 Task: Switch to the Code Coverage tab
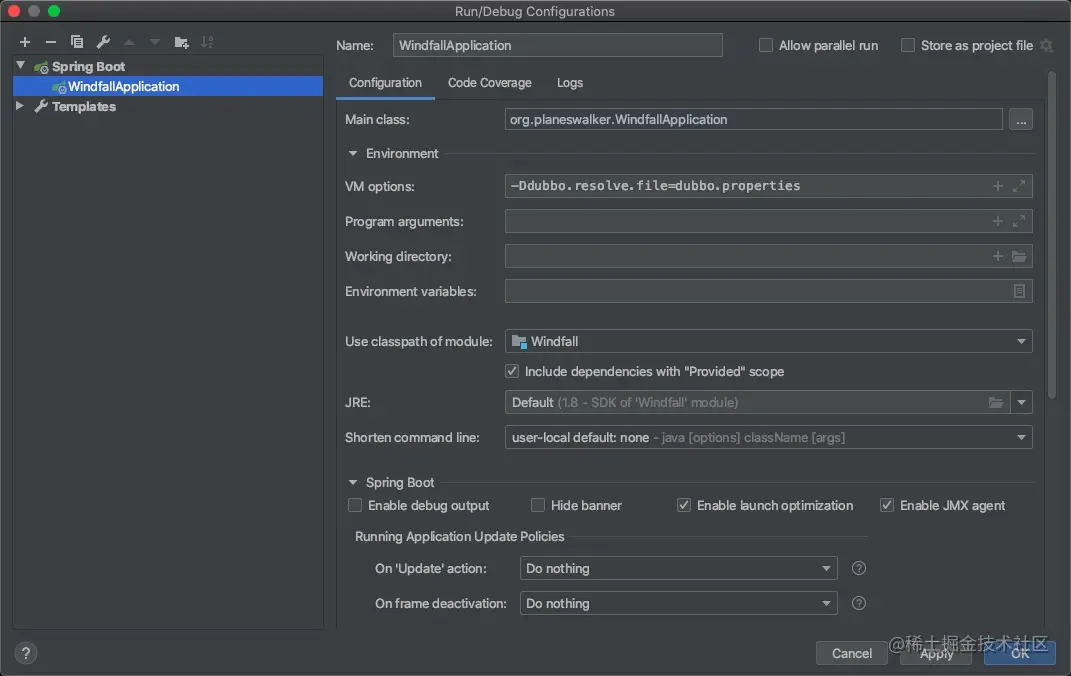(490, 83)
